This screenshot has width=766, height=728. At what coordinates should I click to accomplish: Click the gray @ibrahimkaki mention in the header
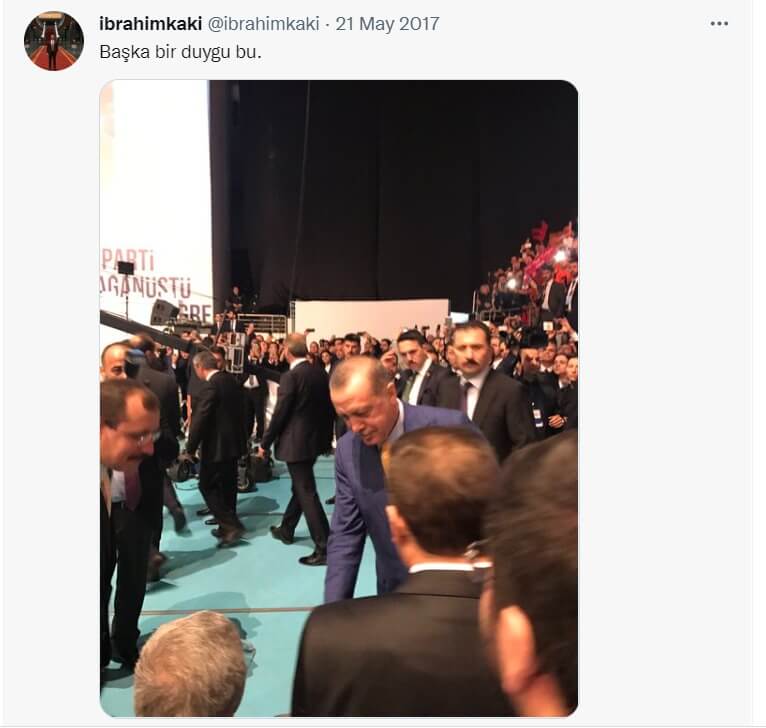[264, 24]
